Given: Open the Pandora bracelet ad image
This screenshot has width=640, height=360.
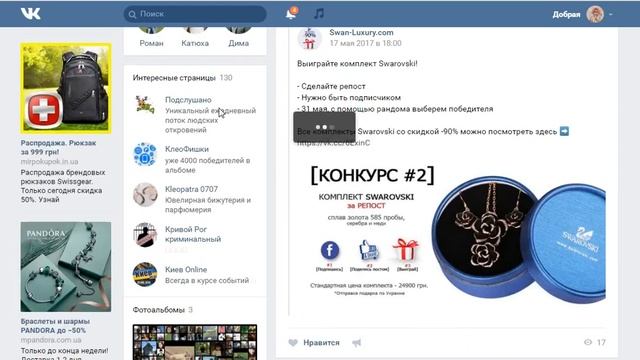Looking at the screenshot, I should point(66,267).
